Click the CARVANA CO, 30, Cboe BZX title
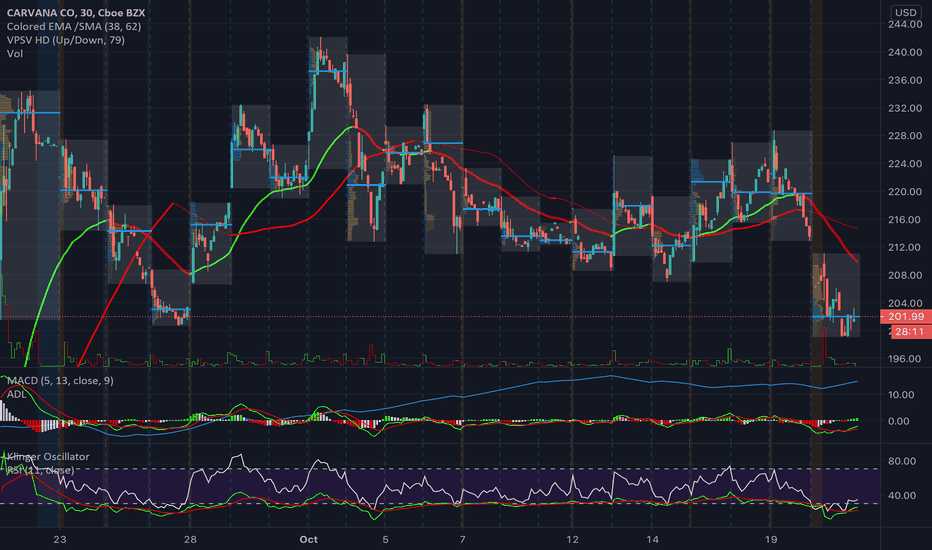Image resolution: width=932 pixels, height=550 pixels. pos(75,12)
